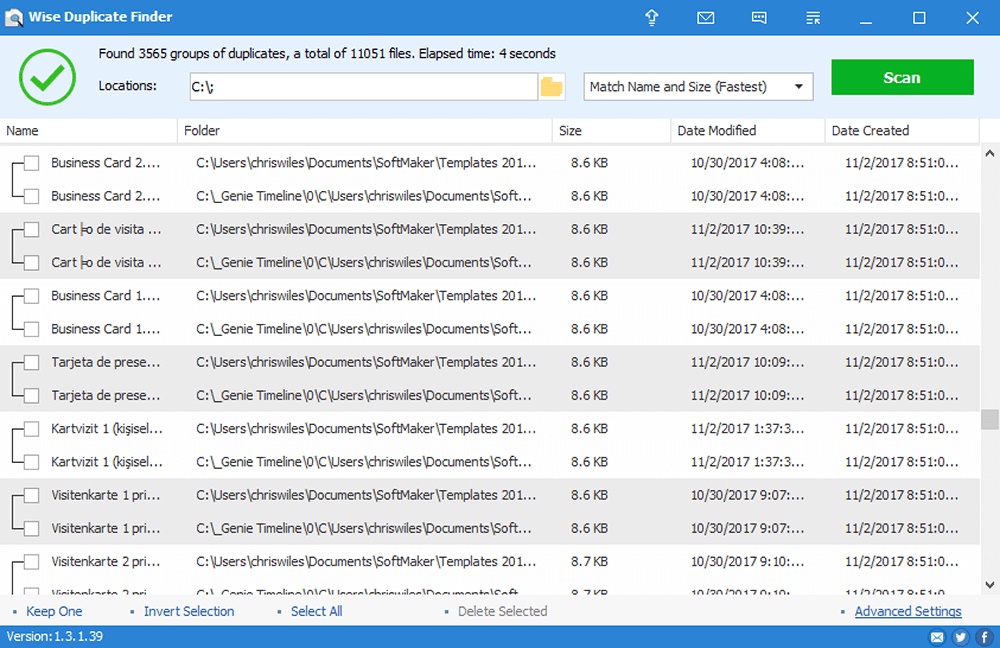The image size is (1000, 648).
Task: Check Visitenkarte 1 in Genie Timeline folder
Action: click(x=31, y=528)
